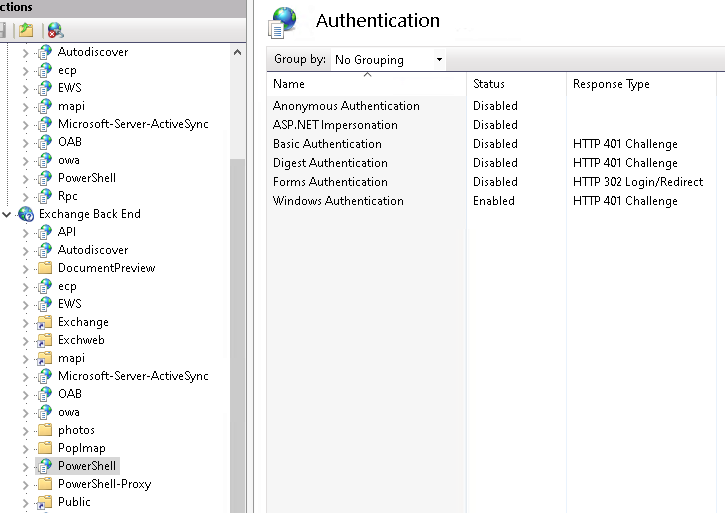The image size is (725, 513).
Task: Click the connections tree scroll up arrow
Action: (x=238, y=52)
